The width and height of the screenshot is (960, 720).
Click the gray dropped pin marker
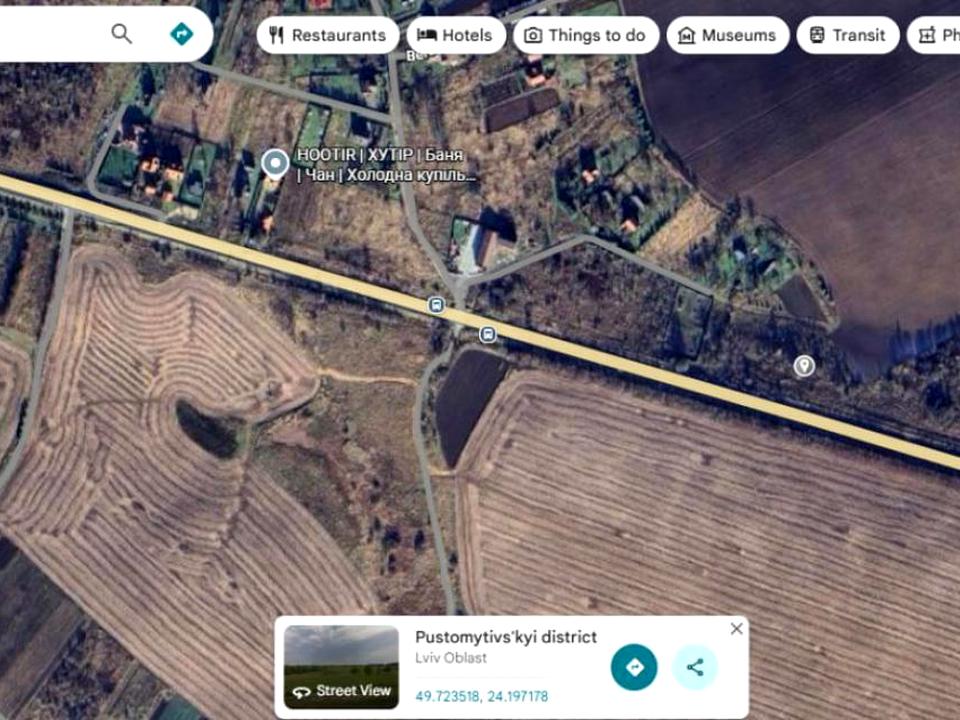click(804, 366)
